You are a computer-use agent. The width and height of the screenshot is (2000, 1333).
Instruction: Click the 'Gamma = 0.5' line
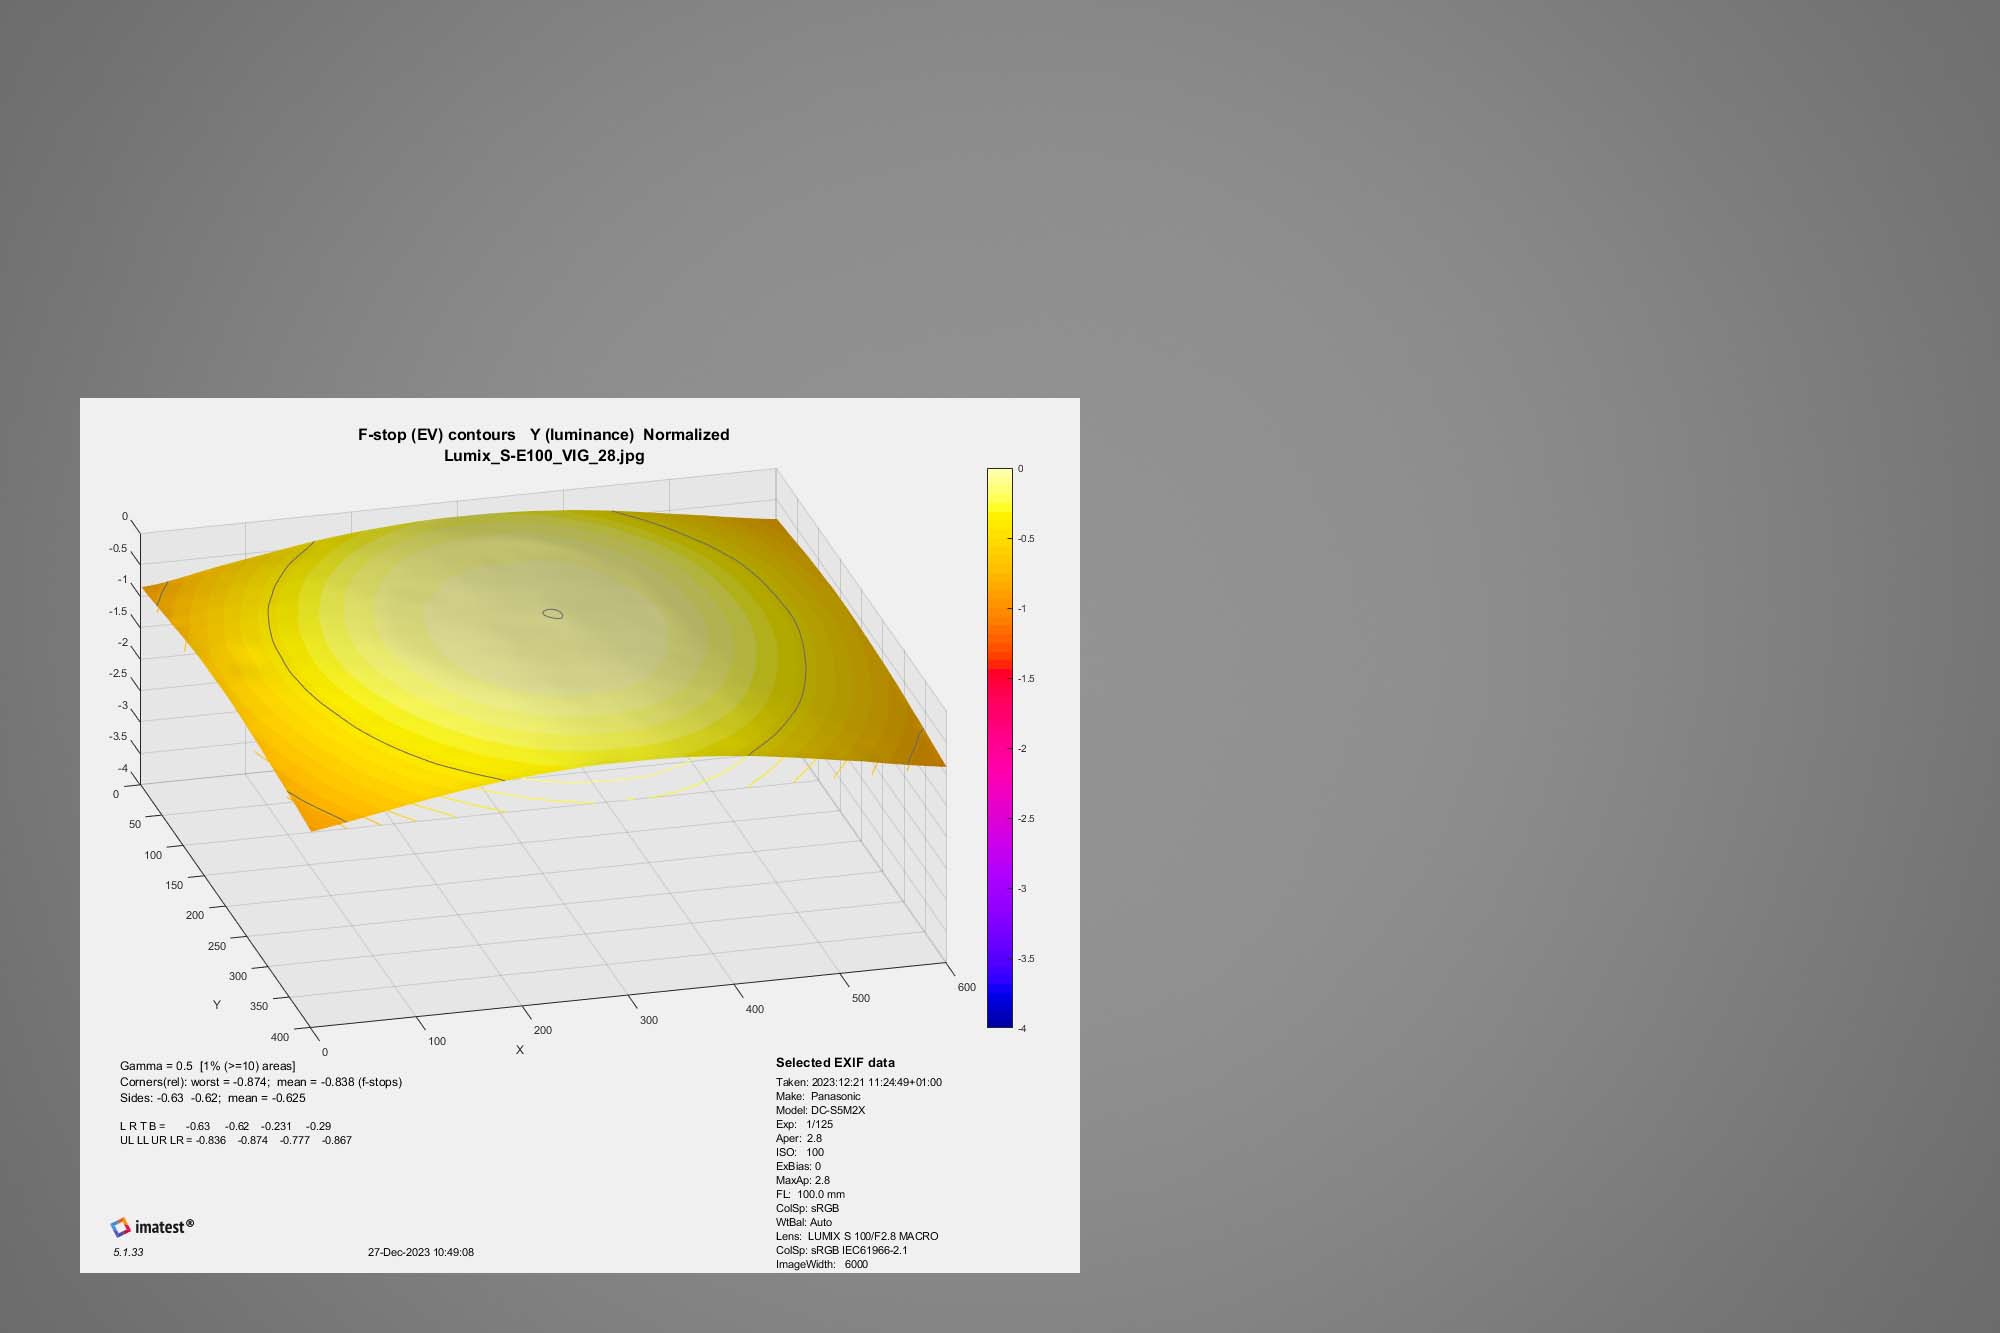[x=208, y=1066]
